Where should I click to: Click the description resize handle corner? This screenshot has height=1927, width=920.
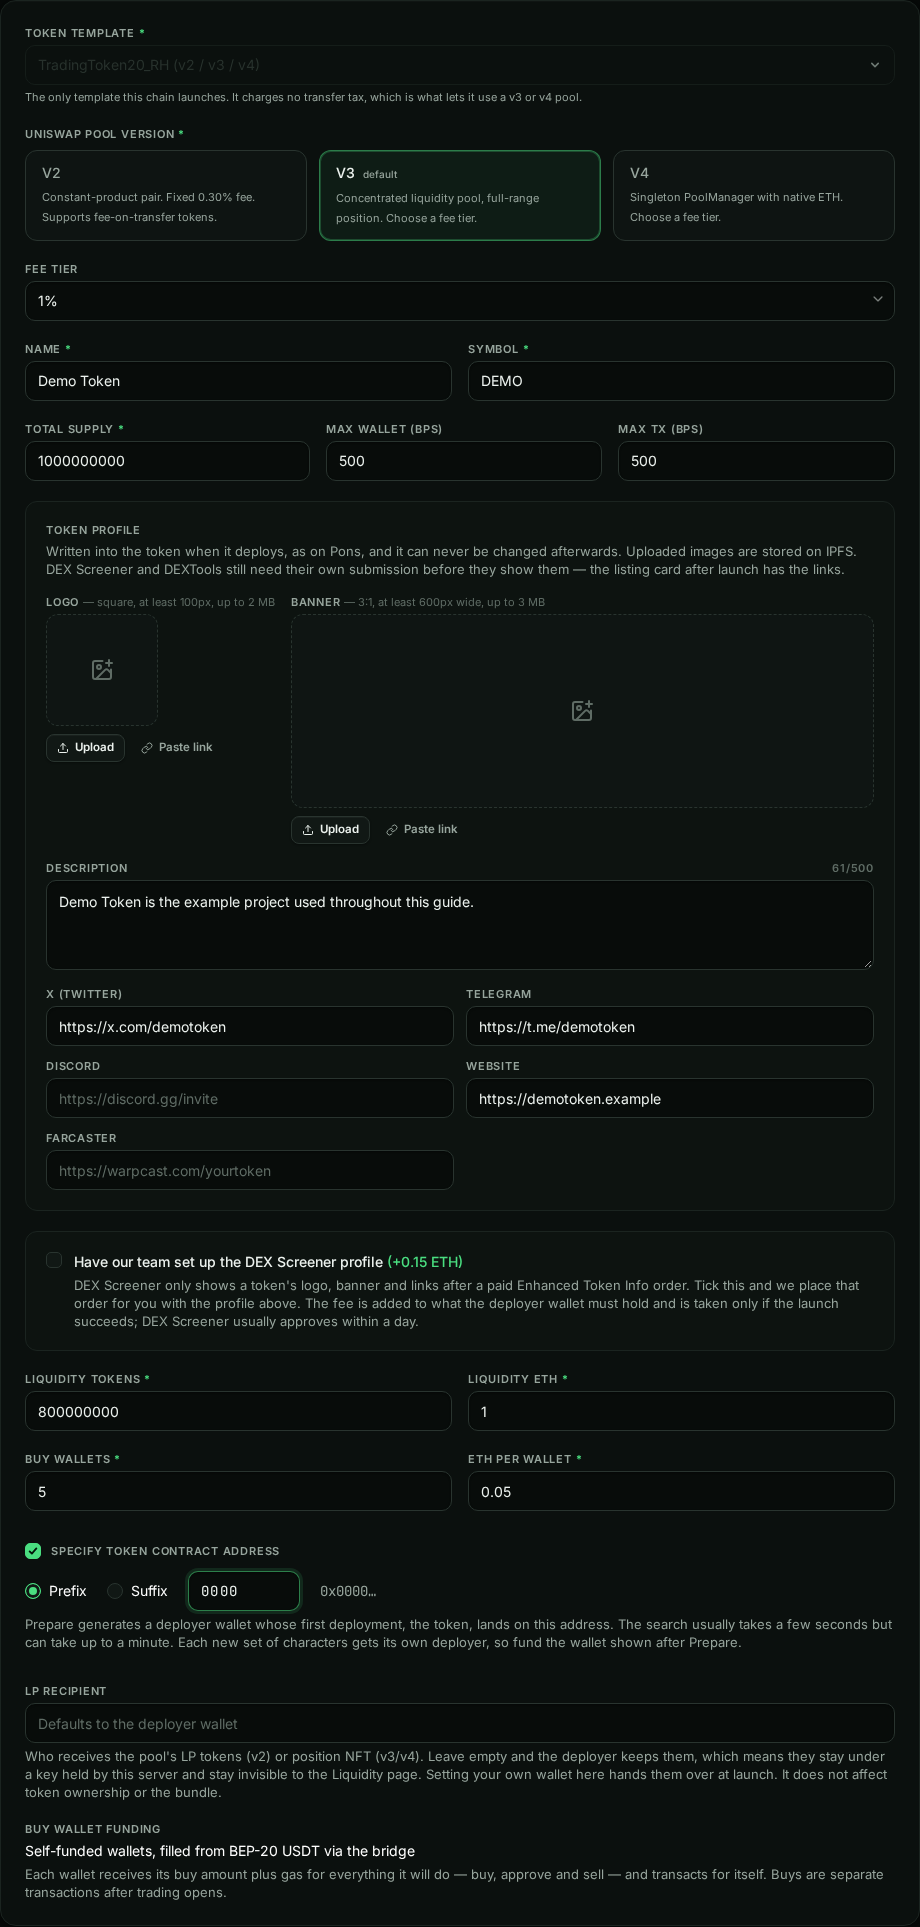click(868, 964)
